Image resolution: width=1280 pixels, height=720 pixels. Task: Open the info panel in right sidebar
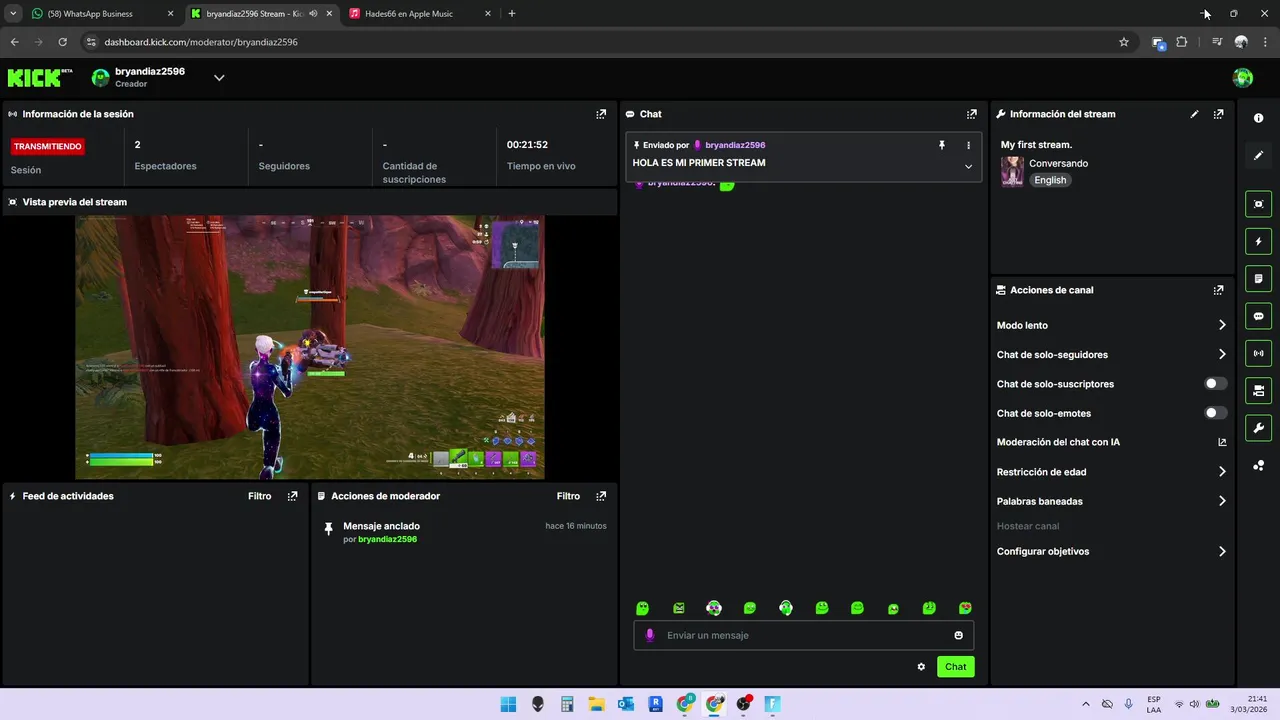[x=1258, y=118]
